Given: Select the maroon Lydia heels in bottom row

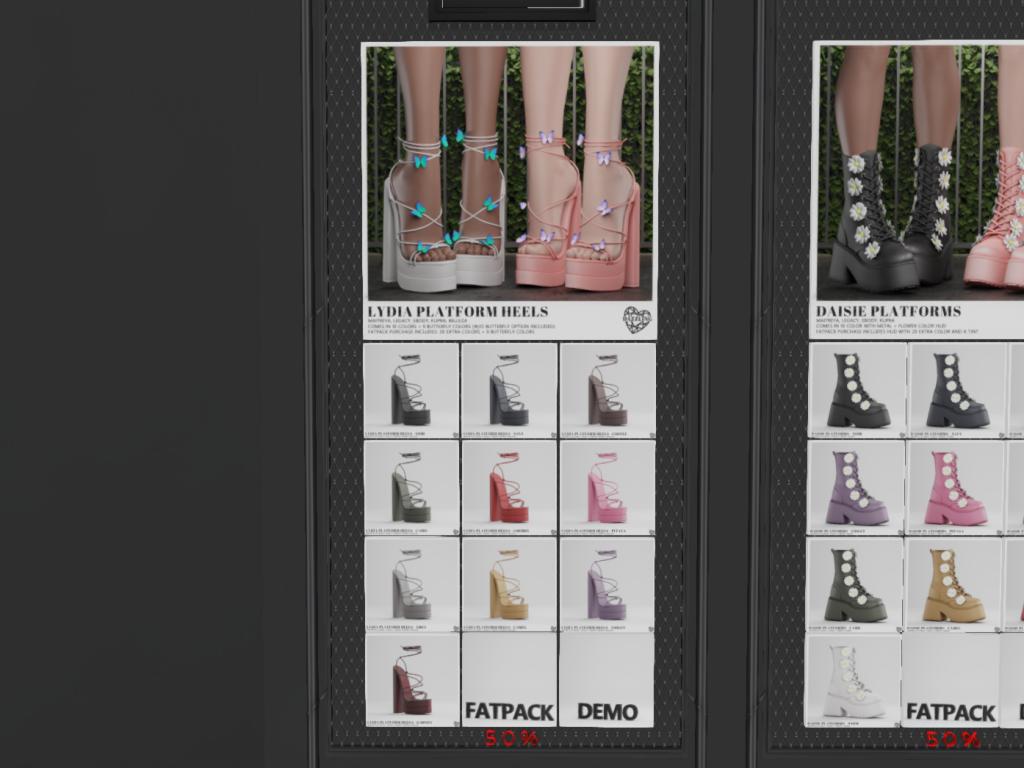Looking at the screenshot, I should (411, 680).
